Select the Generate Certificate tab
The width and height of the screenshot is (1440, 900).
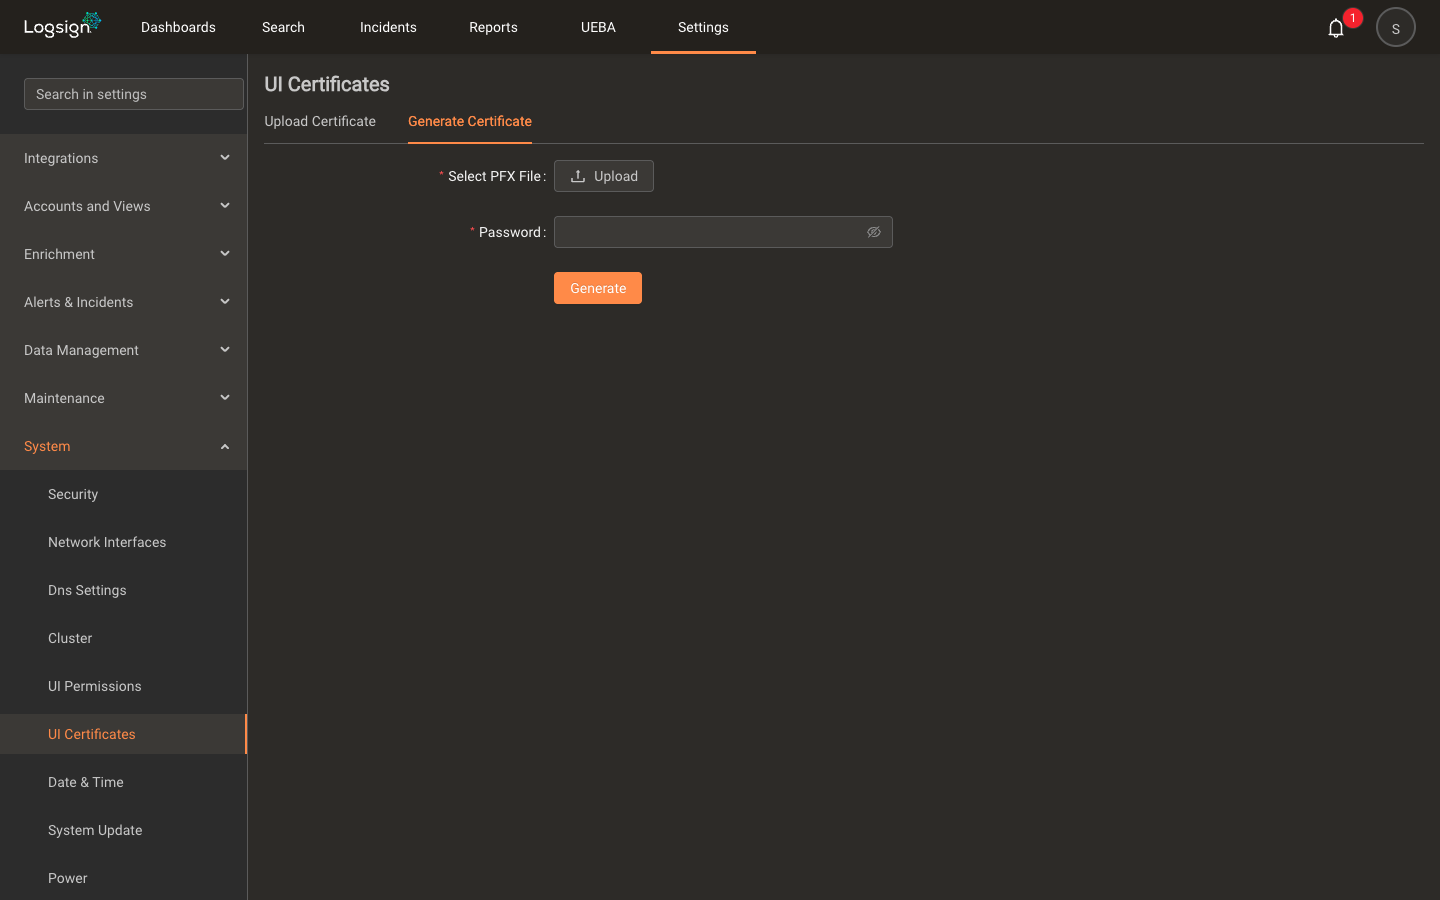[x=470, y=121]
